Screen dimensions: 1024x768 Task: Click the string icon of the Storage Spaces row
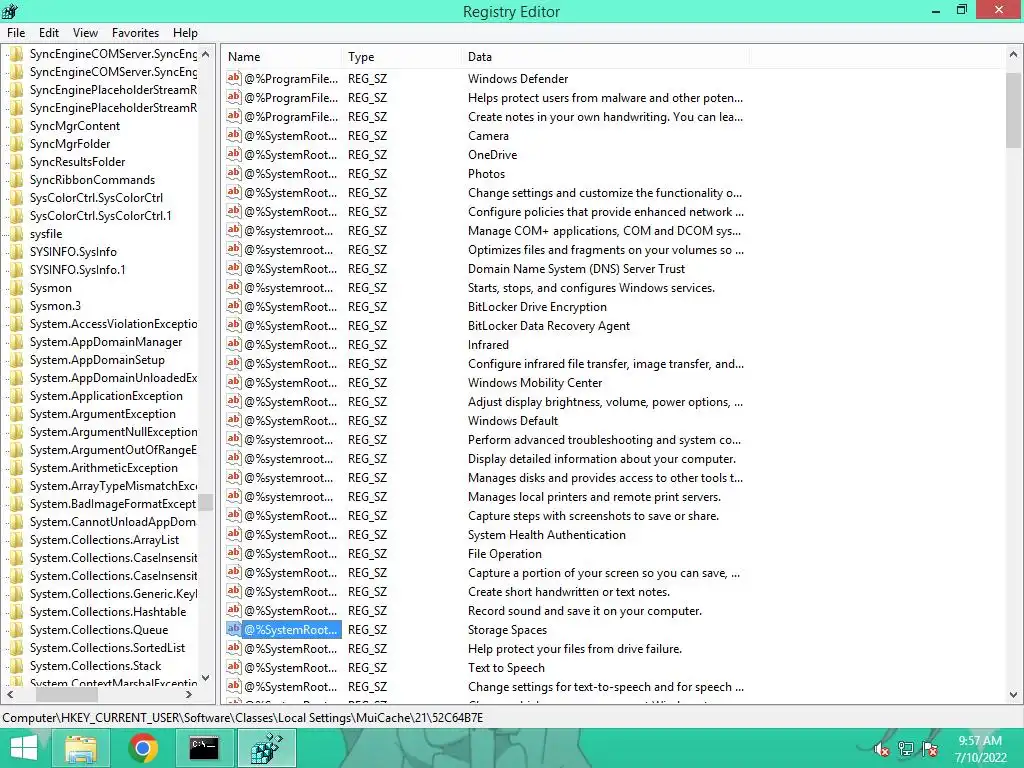[x=234, y=629]
